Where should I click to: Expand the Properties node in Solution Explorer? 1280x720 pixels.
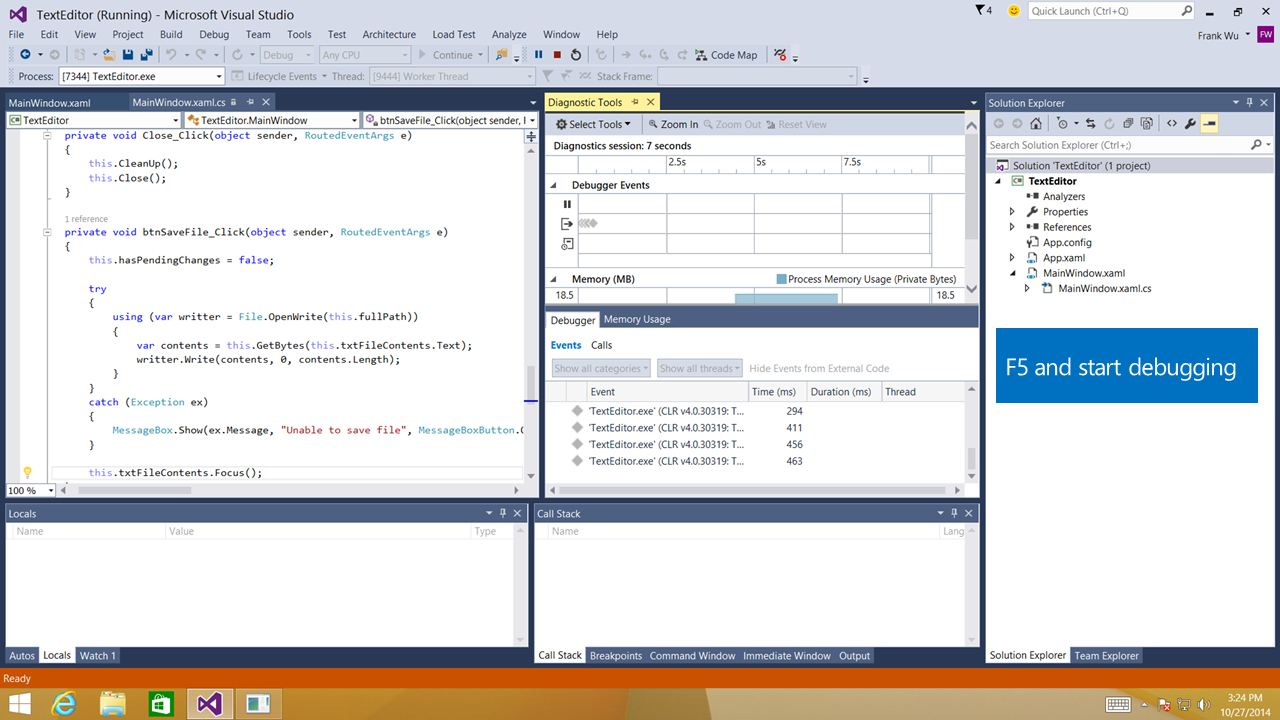[1012, 212]
